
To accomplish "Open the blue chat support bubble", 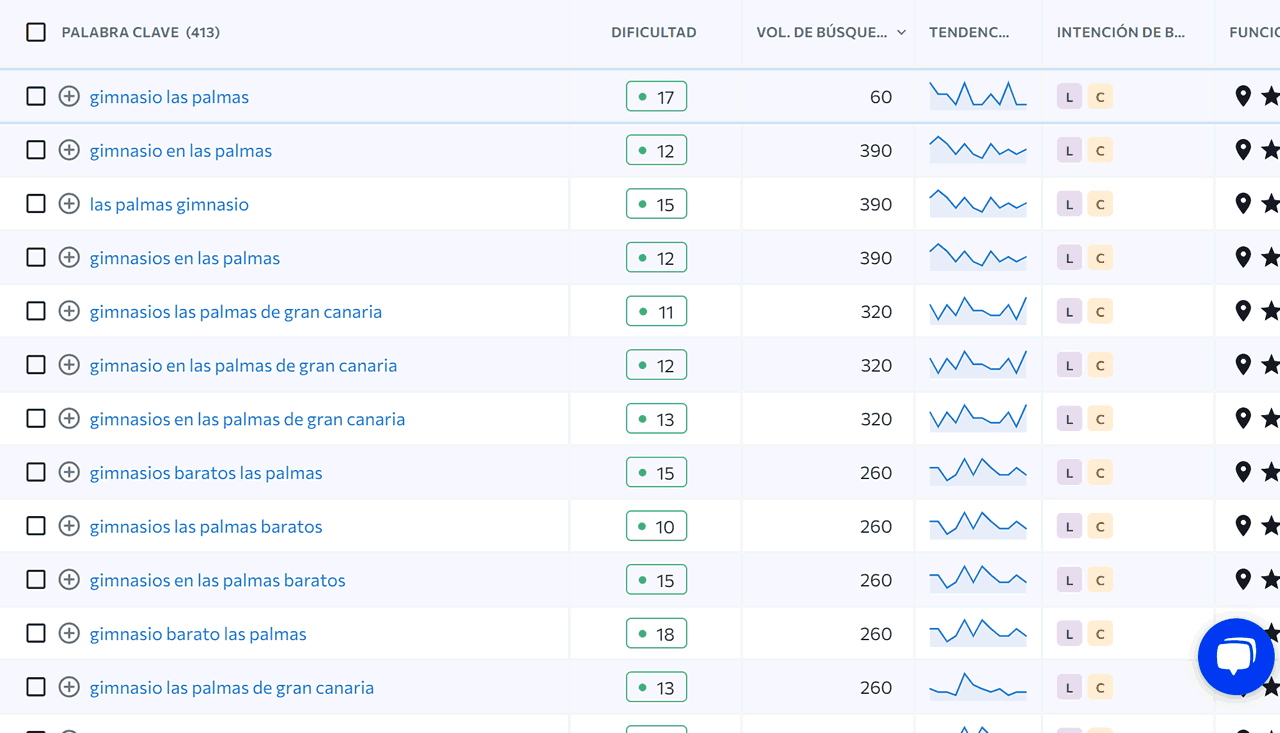I will pyautogui.click(x=1236, y=657).
